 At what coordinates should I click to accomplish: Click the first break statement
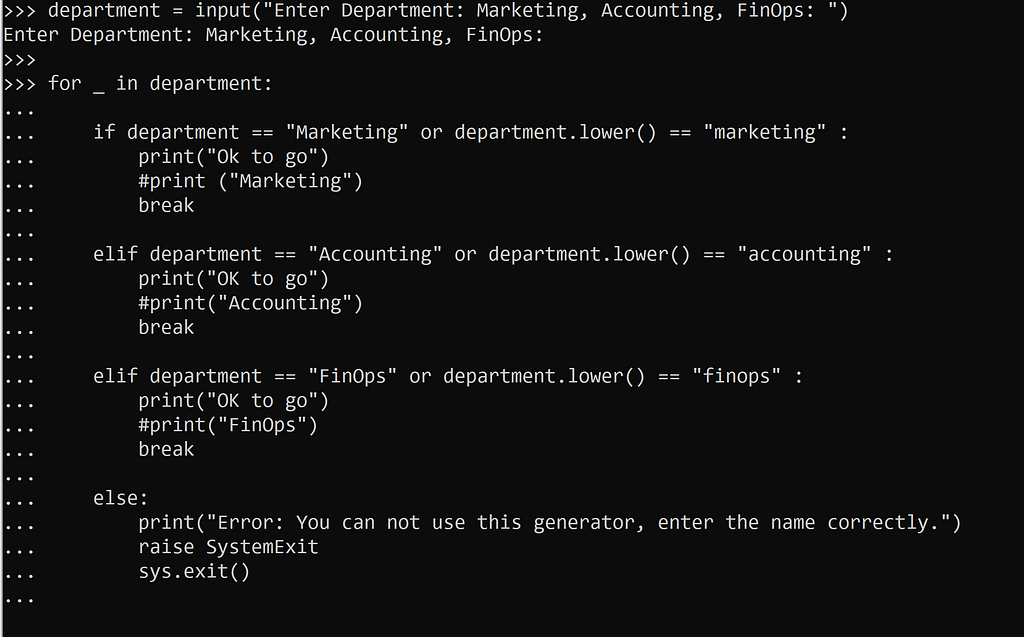click(166, 205)
